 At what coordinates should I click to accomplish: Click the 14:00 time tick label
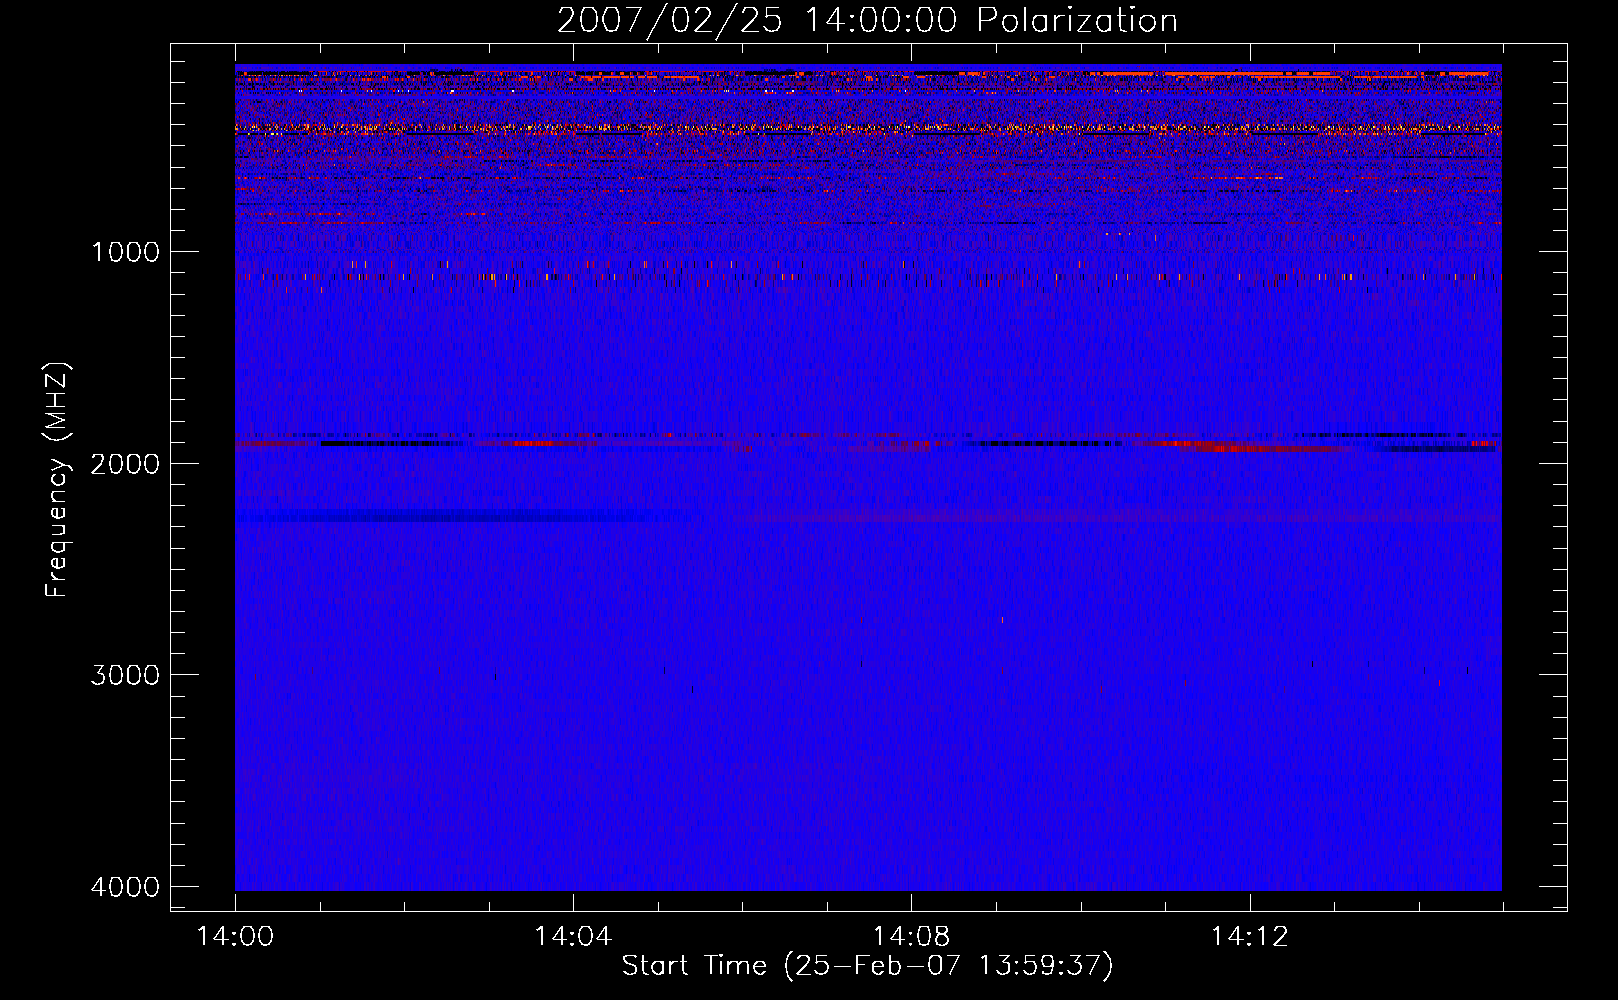click(235, 937)
